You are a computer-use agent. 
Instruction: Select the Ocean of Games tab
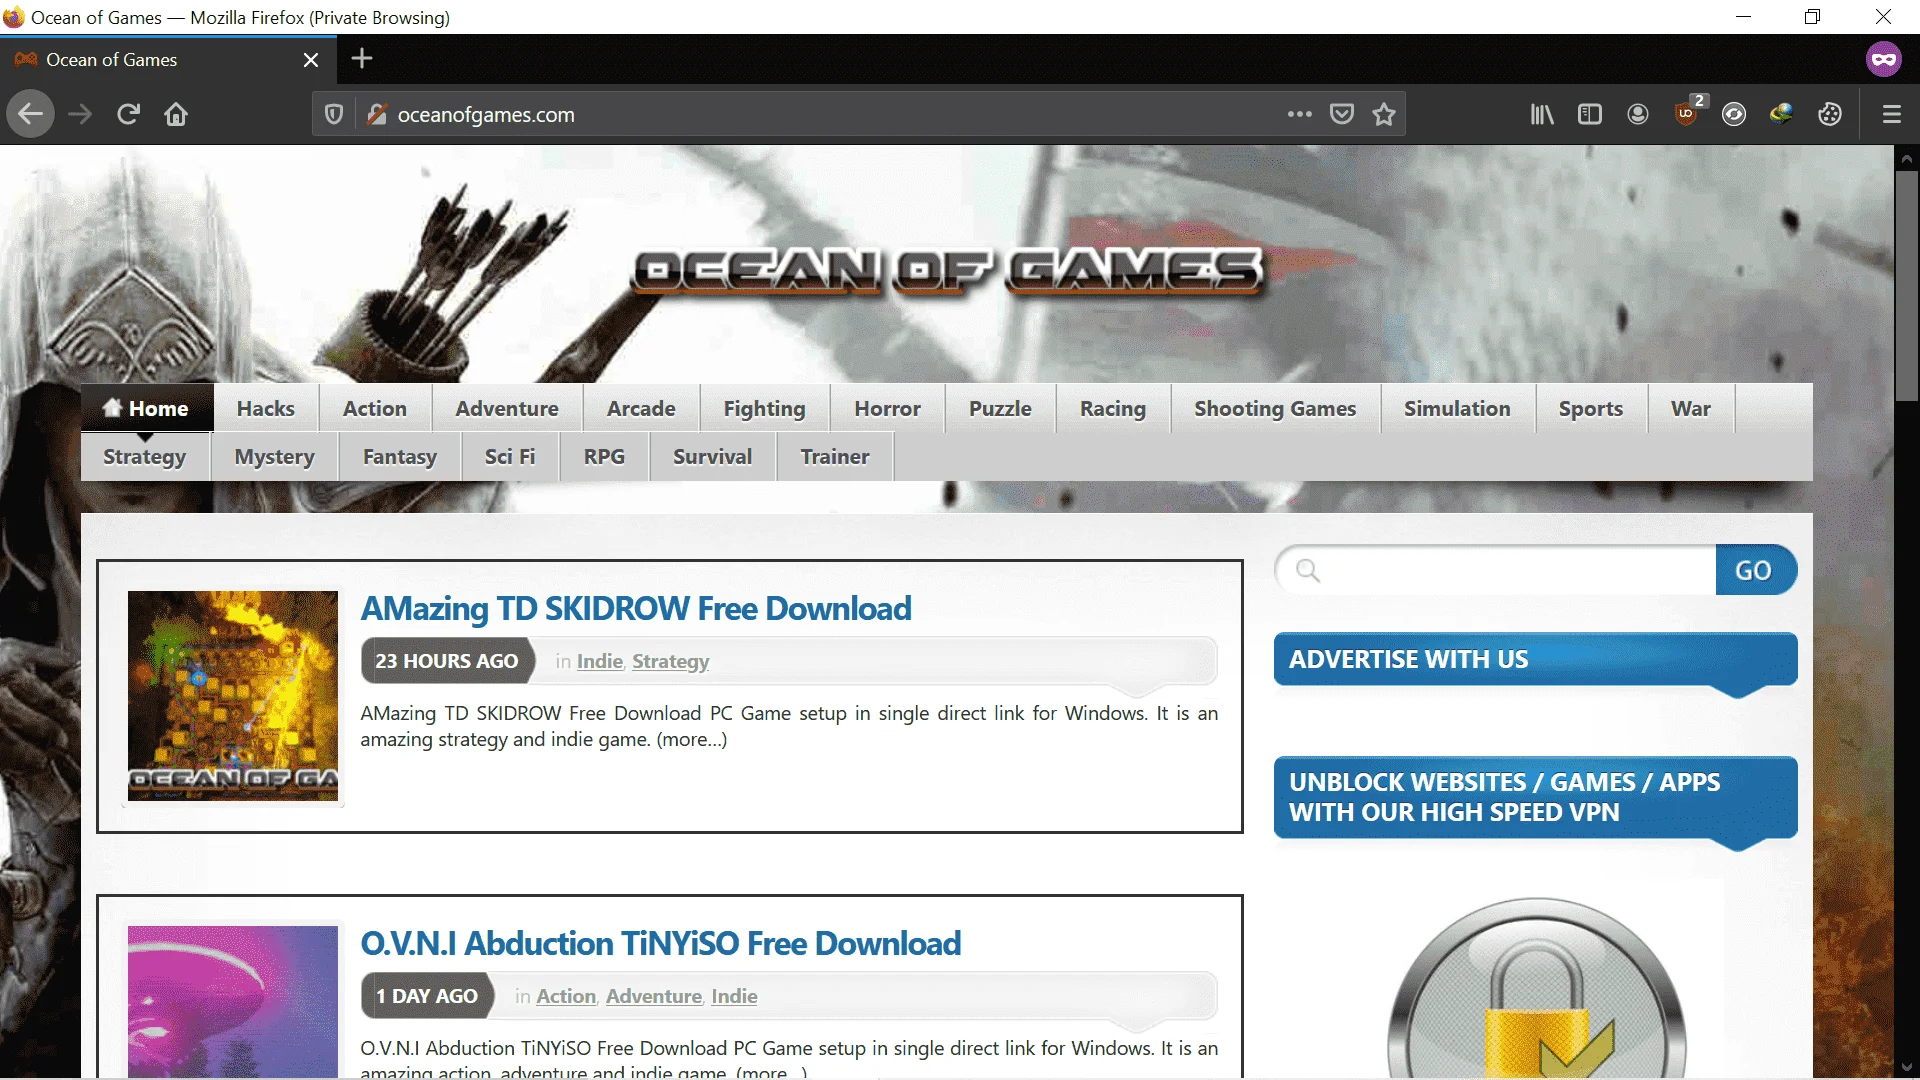pos(168,60)
